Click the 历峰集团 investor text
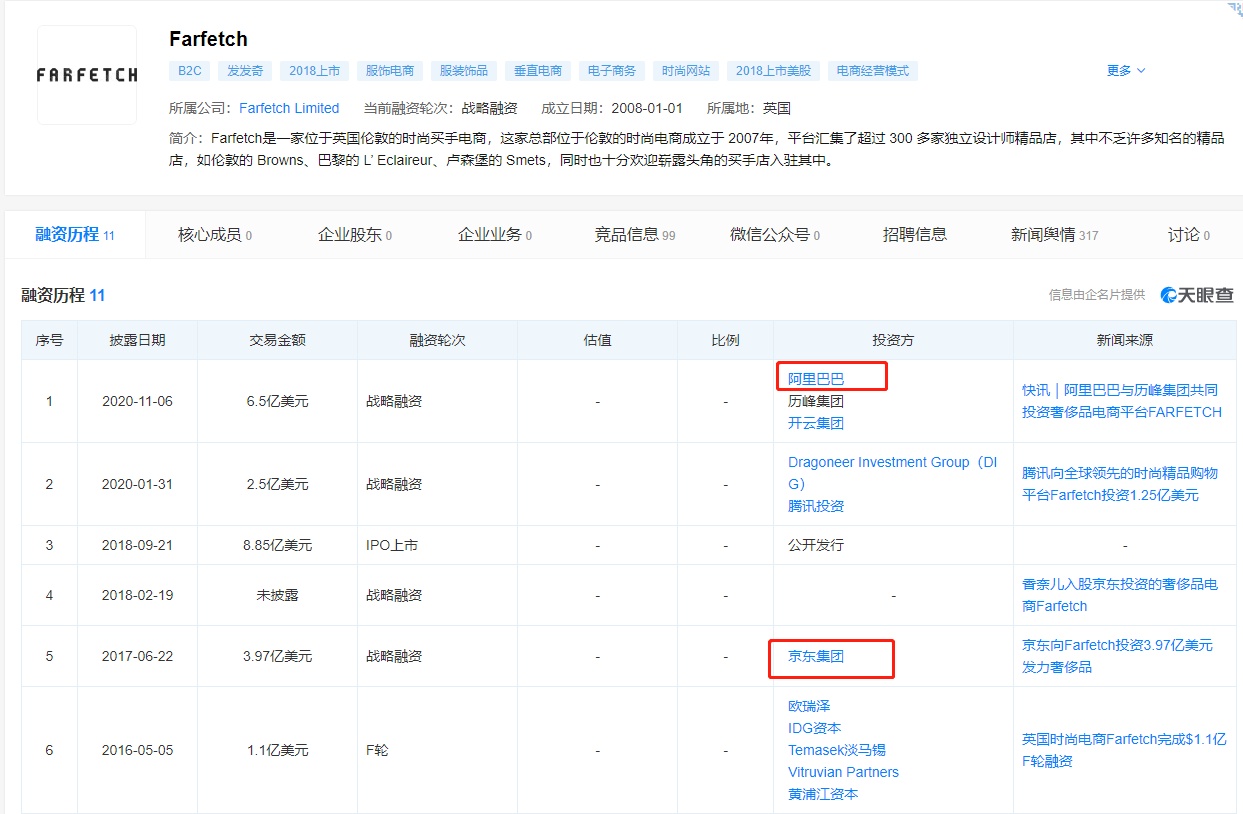This screenshot has height=814, width=1243. point(816,401)
